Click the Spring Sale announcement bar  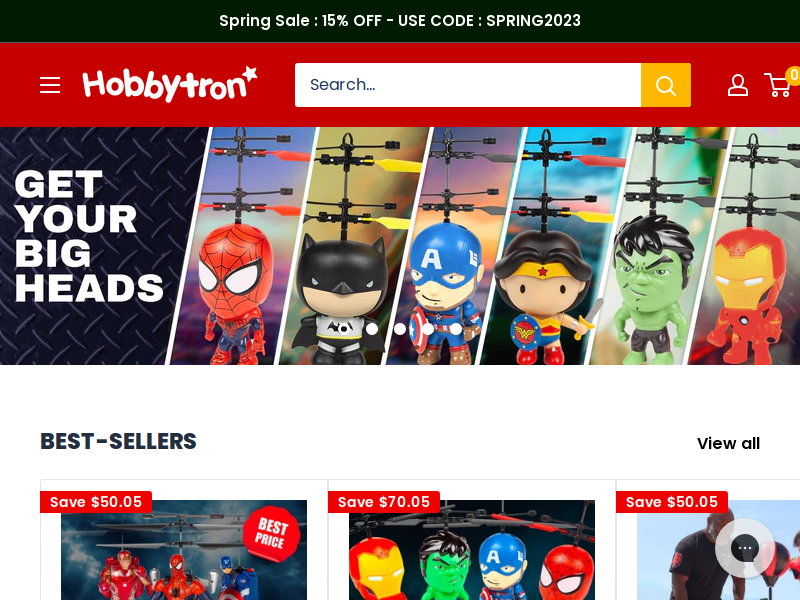pyautogui.click(x=400, y=21)
